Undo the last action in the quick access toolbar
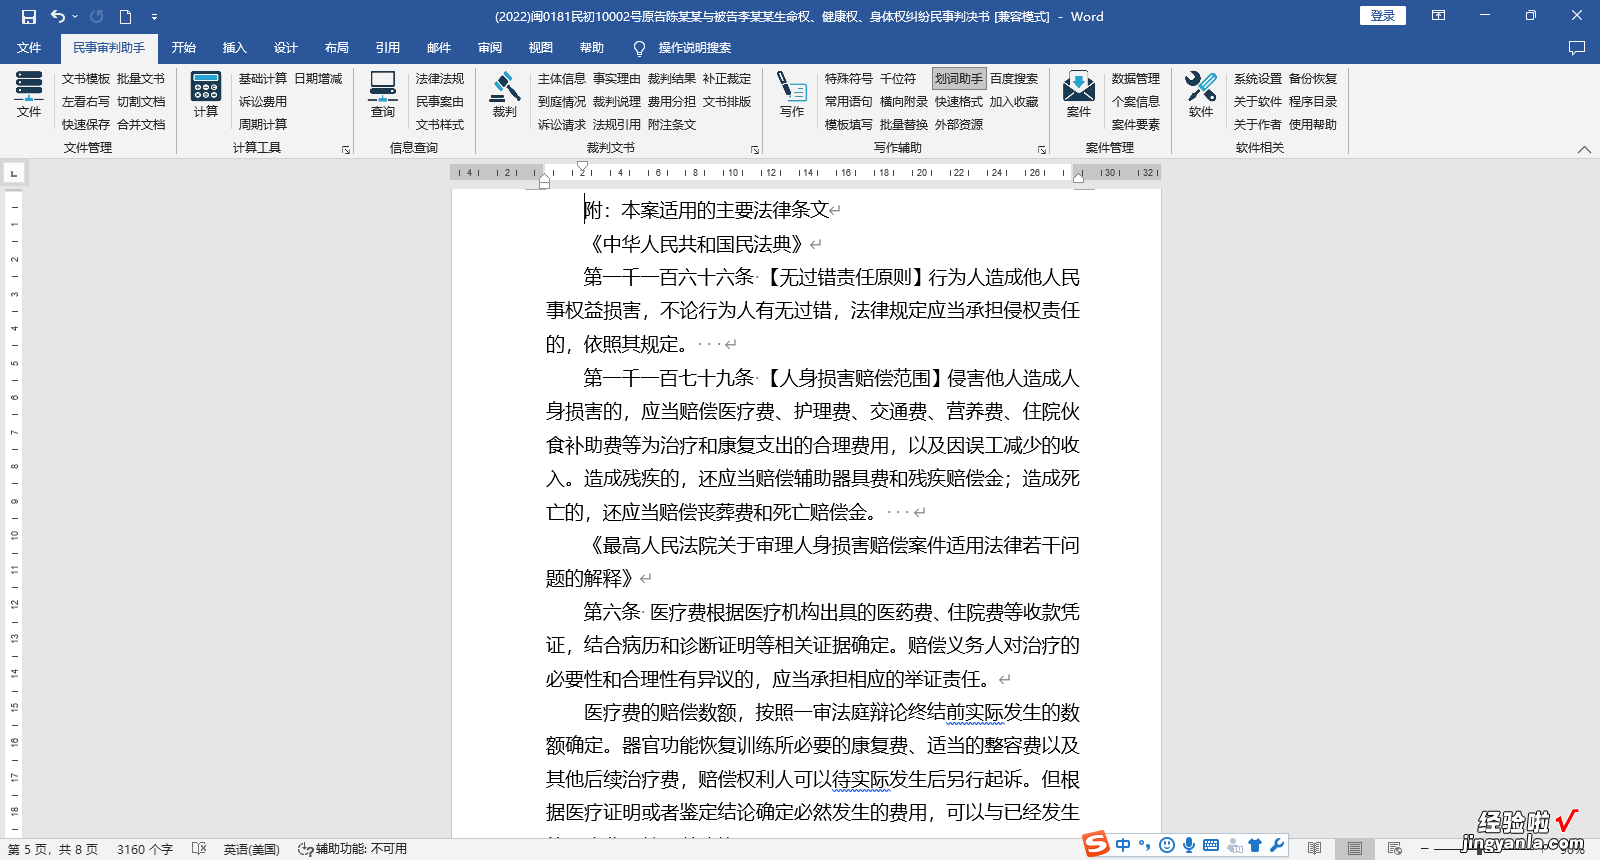Screen dimensions: 1600x860 click(58, 16)
